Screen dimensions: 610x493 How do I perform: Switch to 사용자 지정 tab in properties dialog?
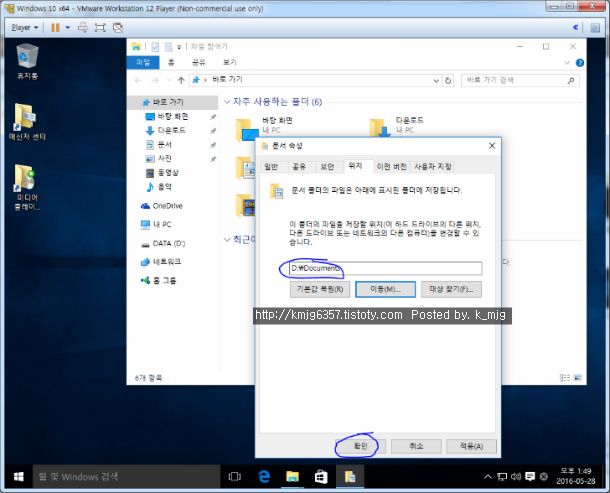[x=433, y=167]
